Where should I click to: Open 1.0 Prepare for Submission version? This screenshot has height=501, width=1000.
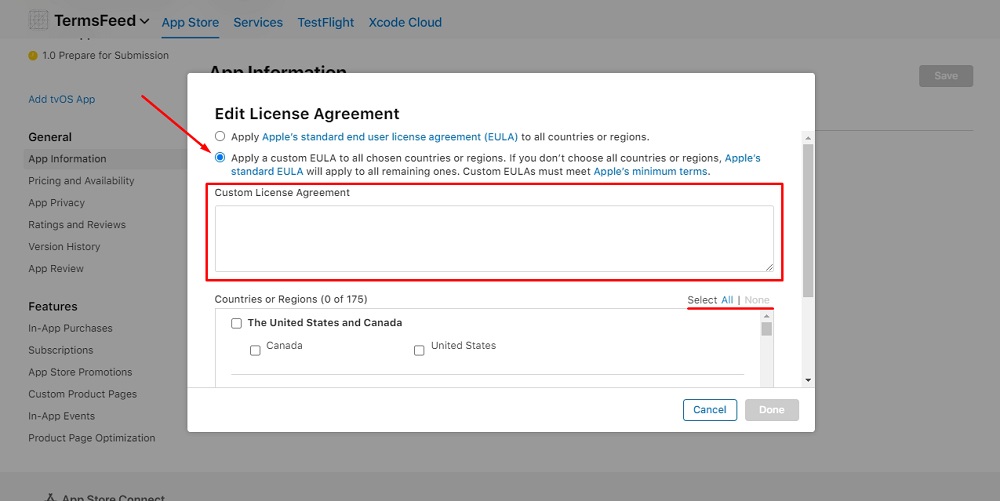(105, 55)
